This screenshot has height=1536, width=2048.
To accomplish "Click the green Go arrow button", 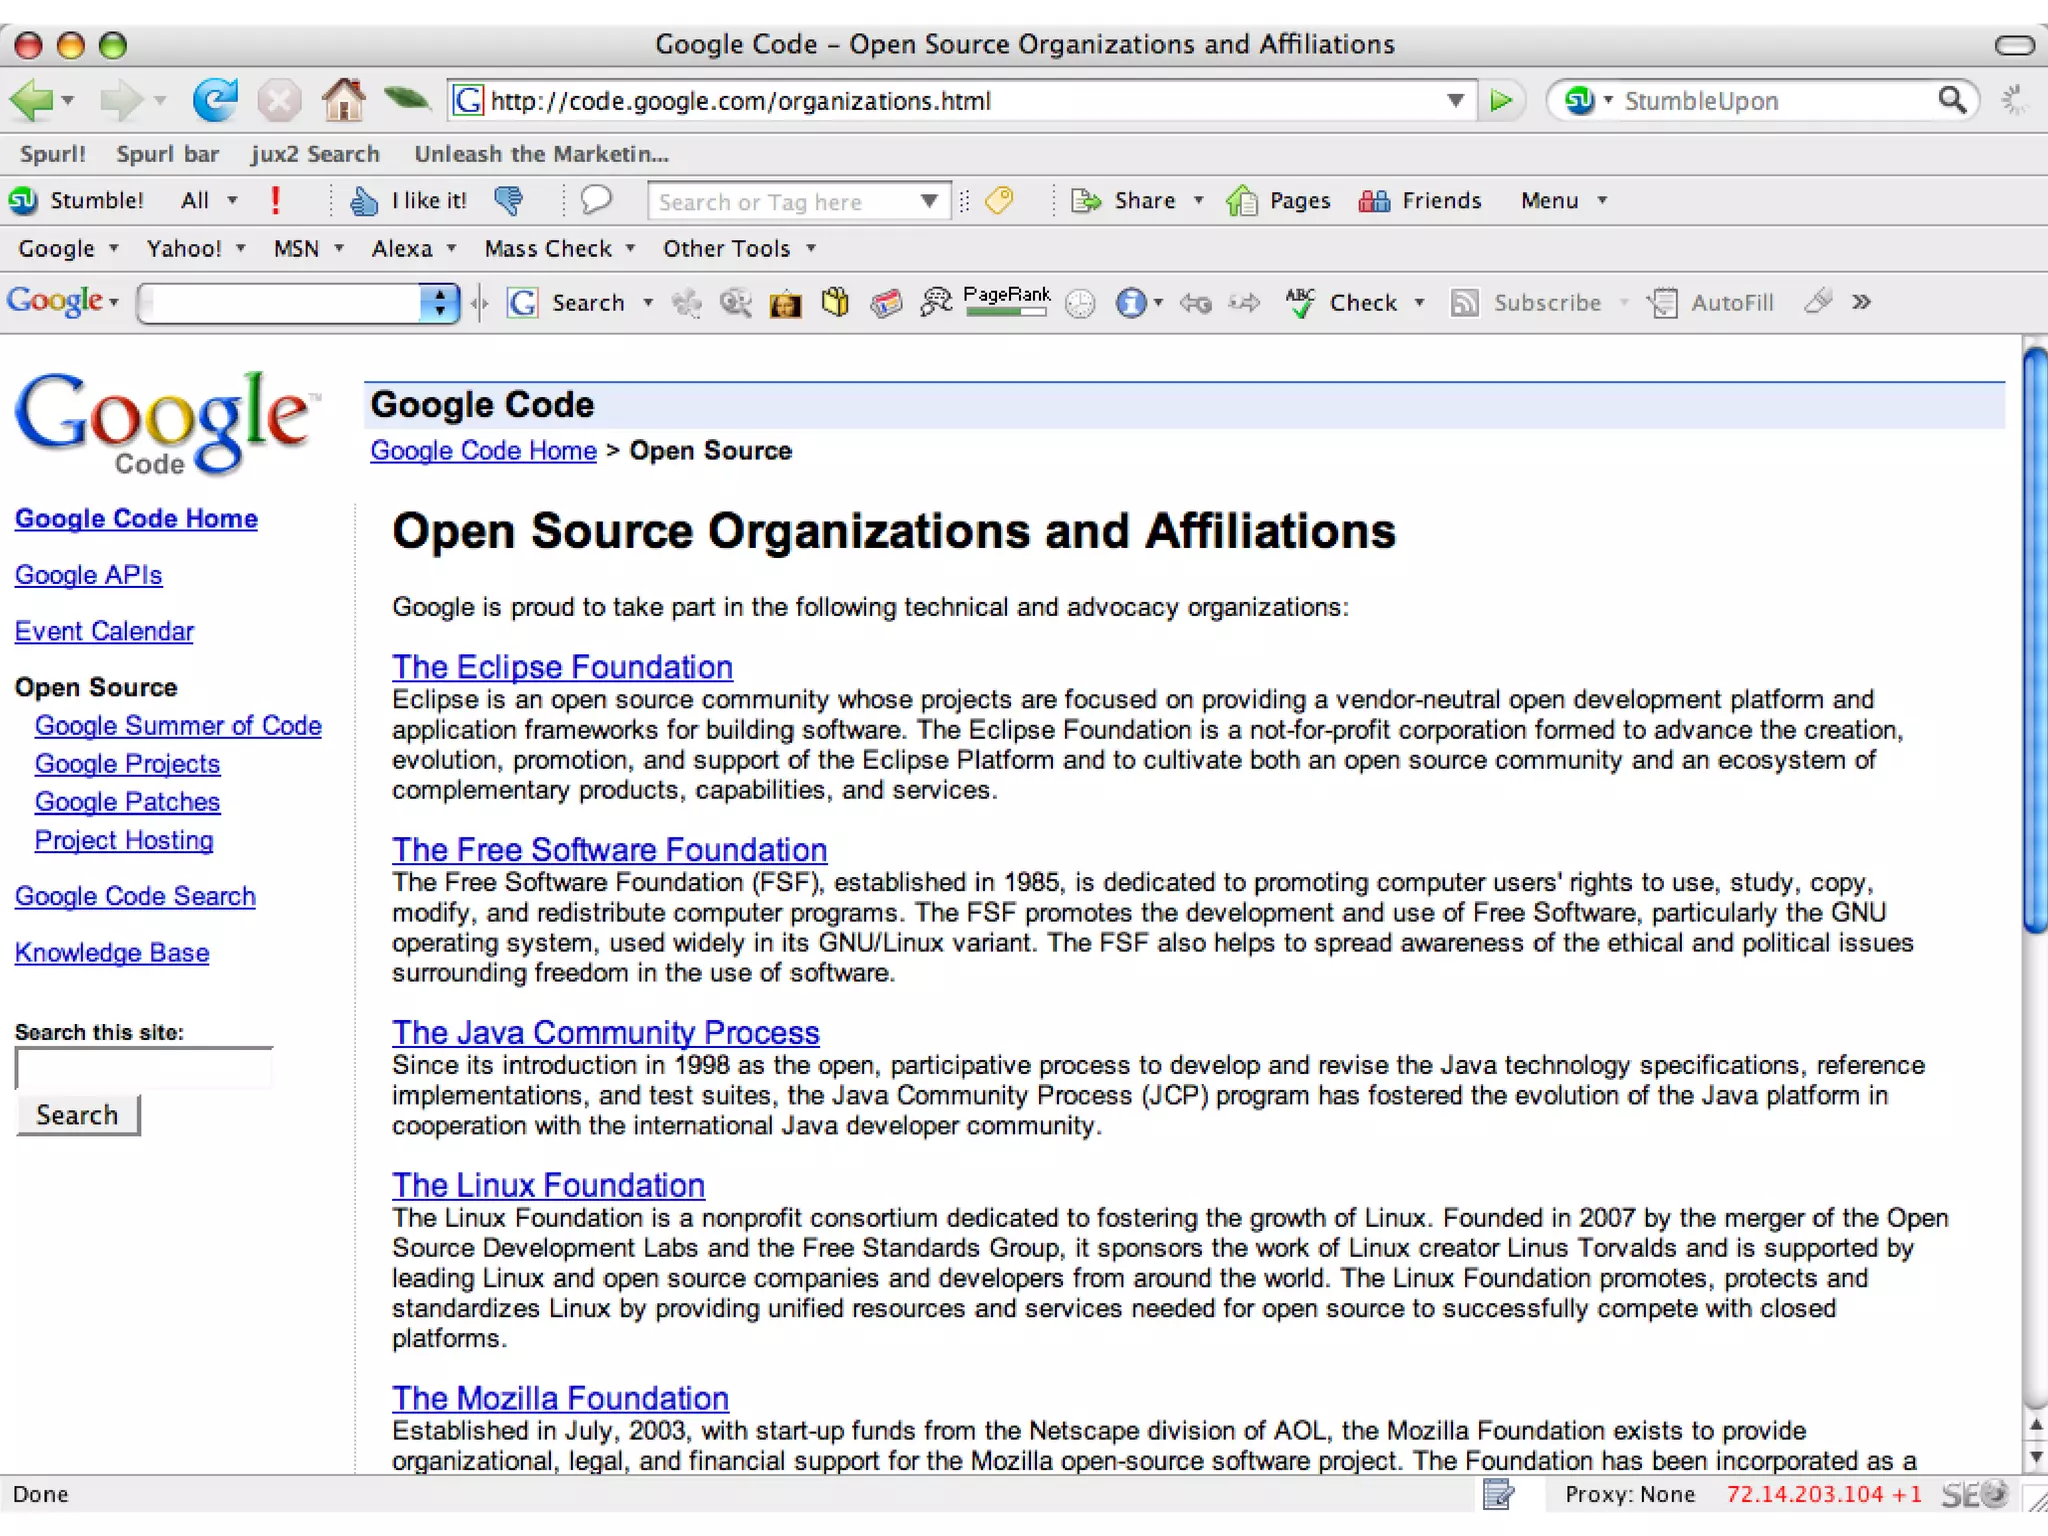I will pos(1500,100).
